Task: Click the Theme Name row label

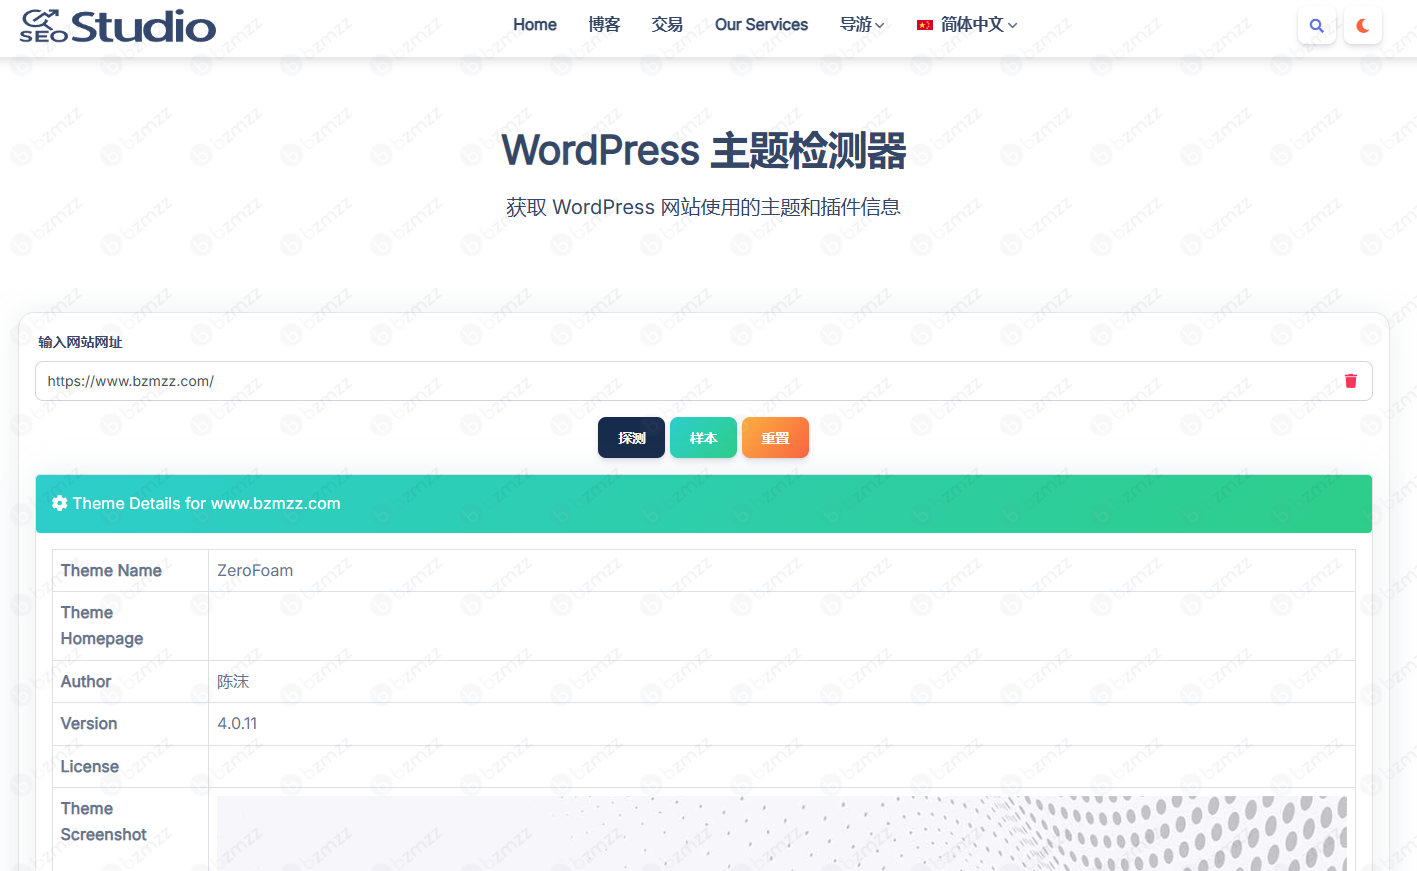Action: point(111,571)
